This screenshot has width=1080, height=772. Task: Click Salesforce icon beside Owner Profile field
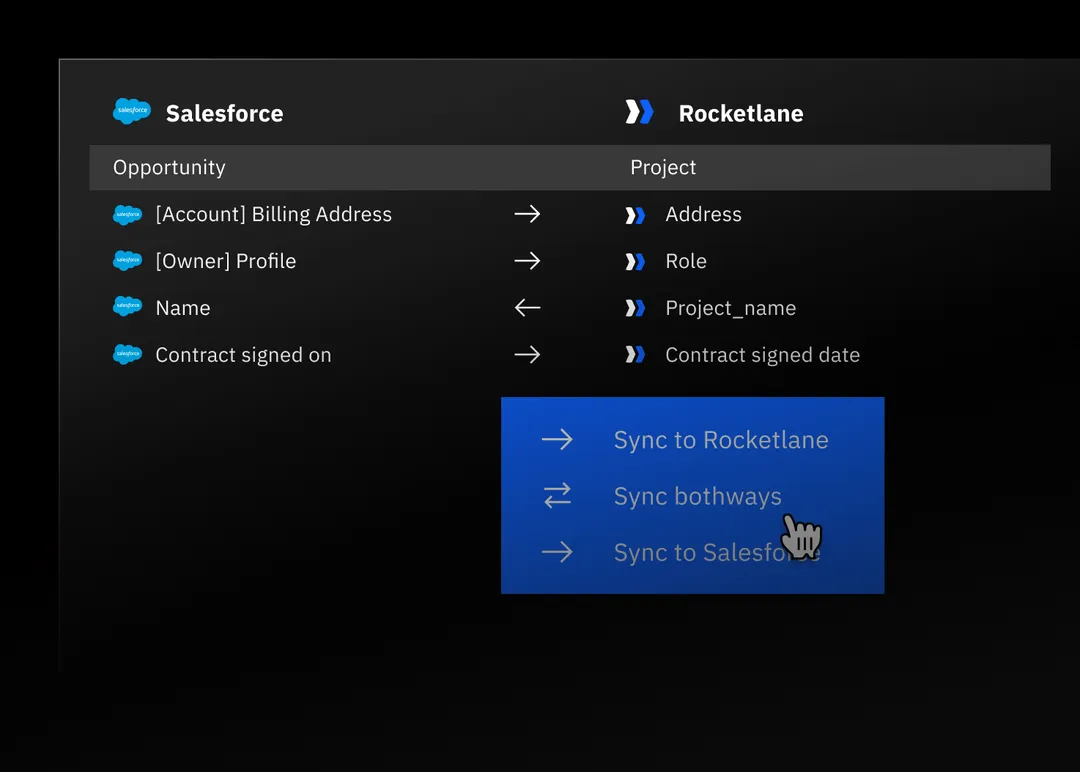[x=127, y=261]
